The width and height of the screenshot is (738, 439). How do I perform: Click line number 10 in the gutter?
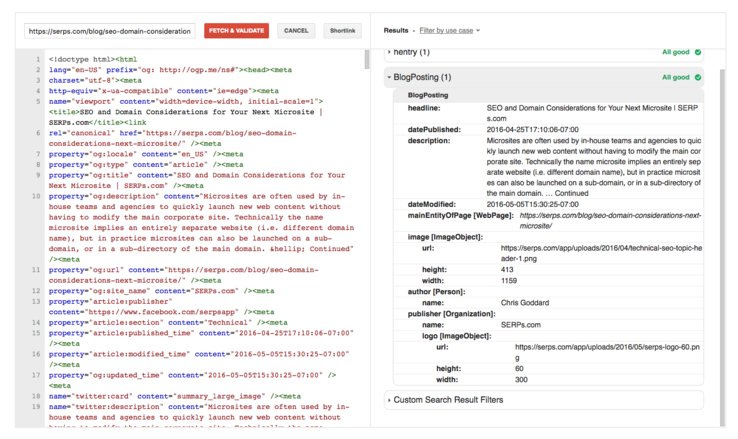[x=36, y=196]
